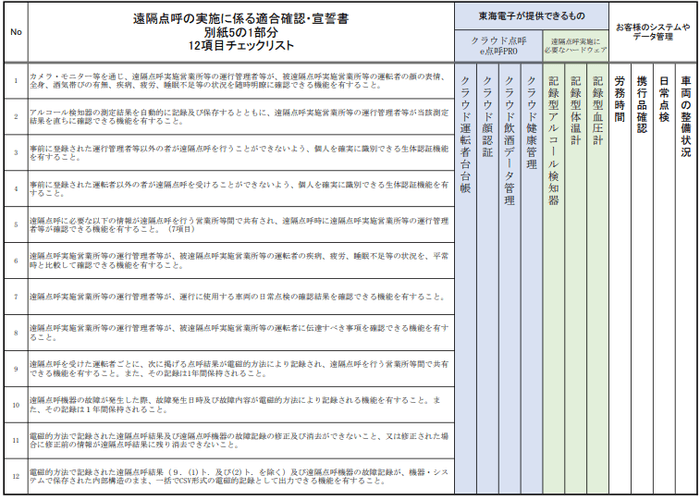Select お客様のシステムやデータ管理 header

point(653,32)
